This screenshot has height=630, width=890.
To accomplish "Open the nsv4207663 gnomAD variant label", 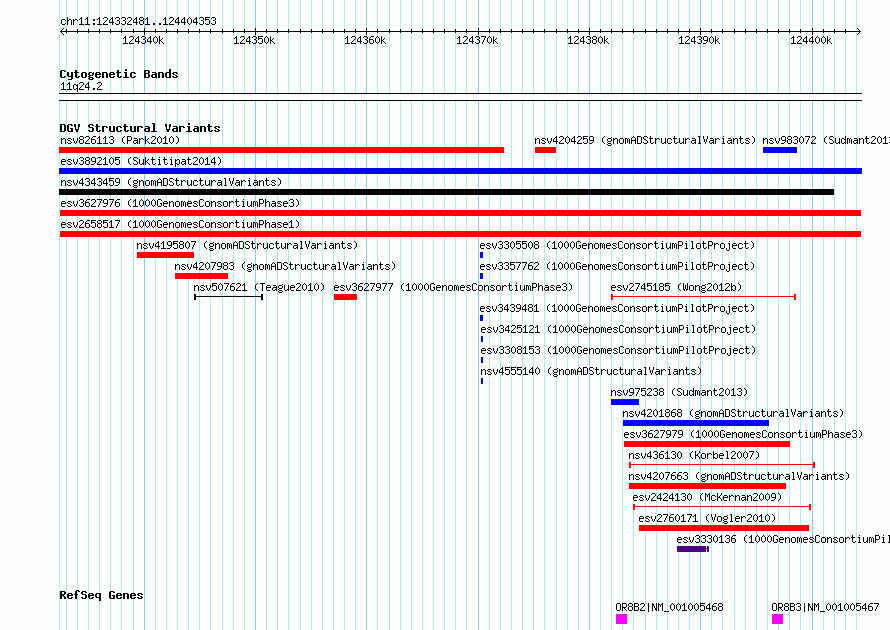I will (739, 476).
